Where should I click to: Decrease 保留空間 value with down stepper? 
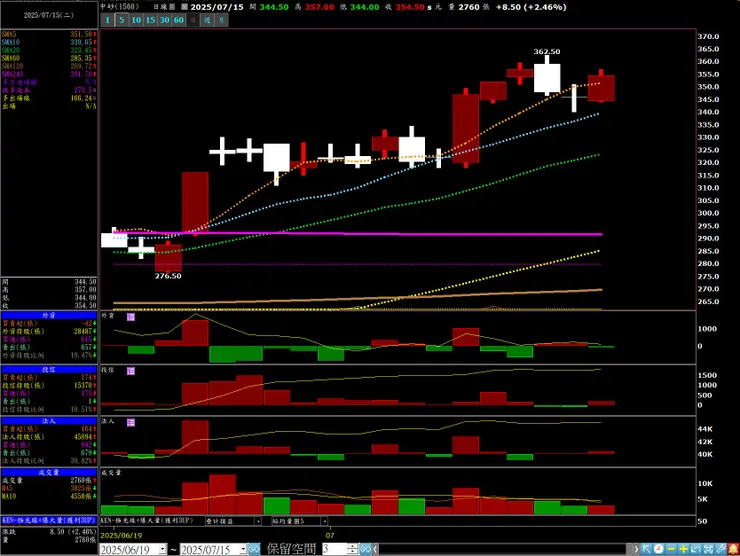pyautogui.click(x=353, y=552)
